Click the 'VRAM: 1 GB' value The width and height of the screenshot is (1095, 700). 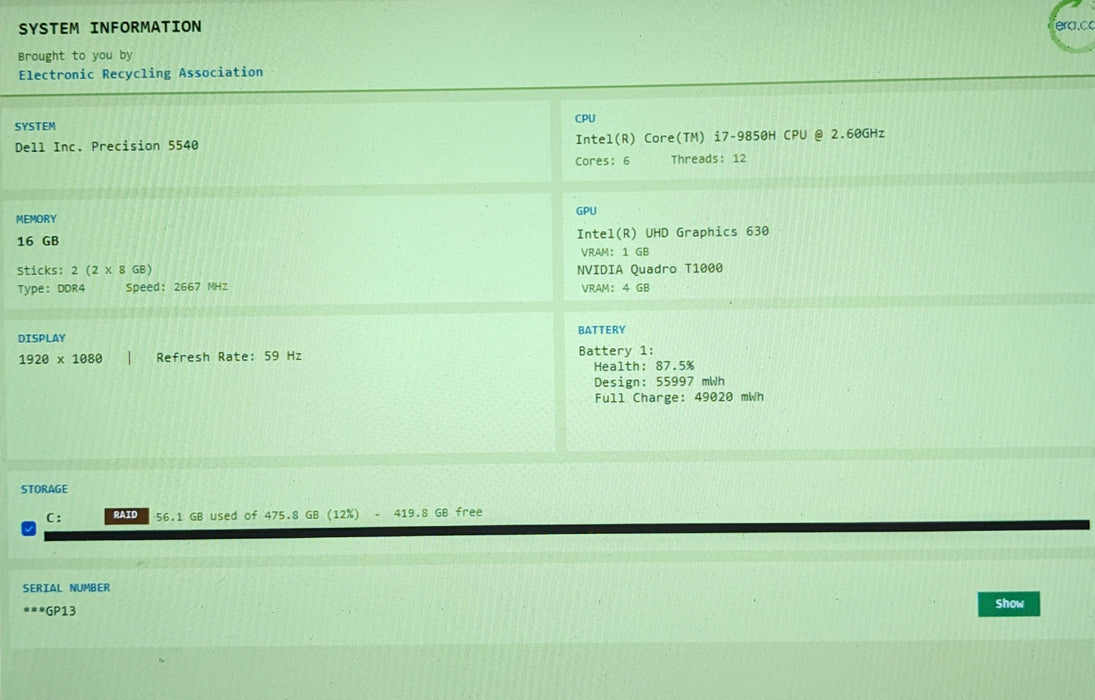click(x=615, y=251)
